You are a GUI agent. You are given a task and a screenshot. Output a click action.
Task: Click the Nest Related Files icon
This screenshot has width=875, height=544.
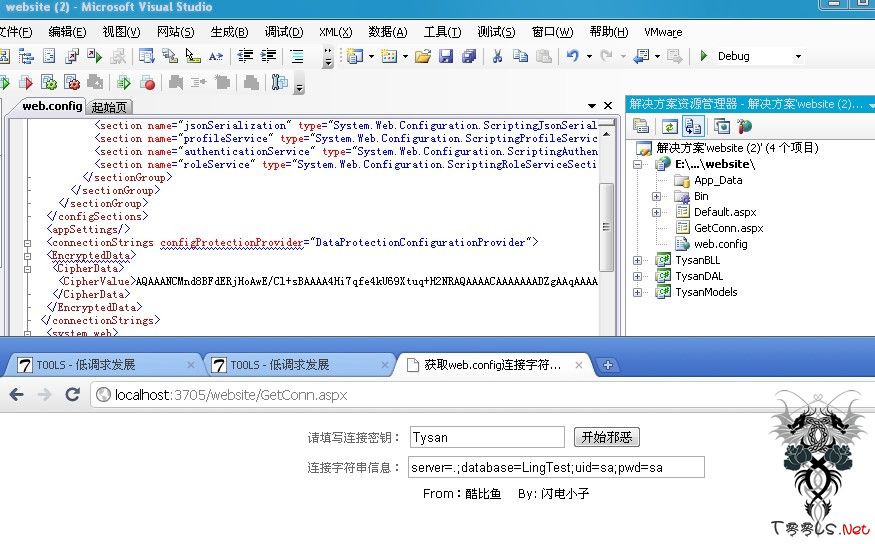(693, 127)
